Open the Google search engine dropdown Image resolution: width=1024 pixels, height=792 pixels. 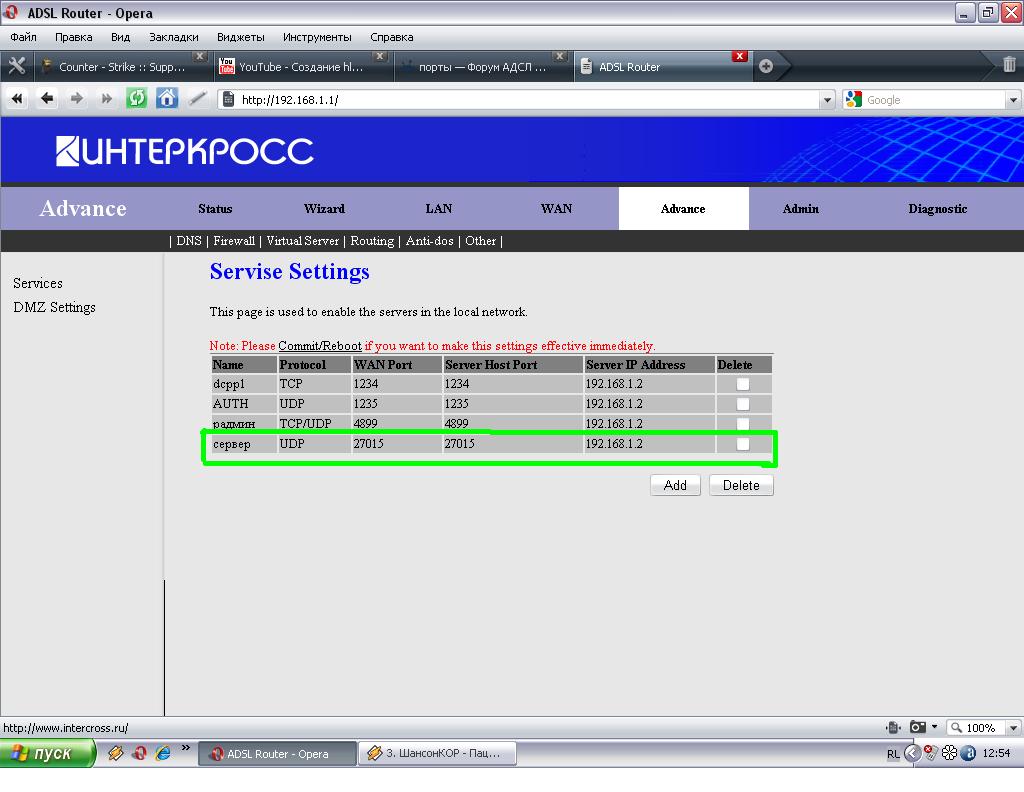click(x=1013, y=100)
